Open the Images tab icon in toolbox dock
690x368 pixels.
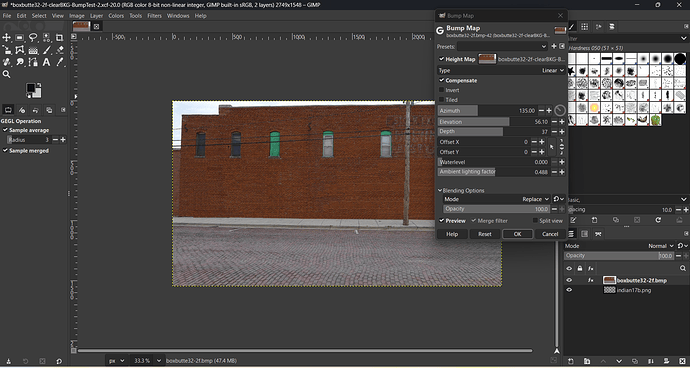click(49, 110)
